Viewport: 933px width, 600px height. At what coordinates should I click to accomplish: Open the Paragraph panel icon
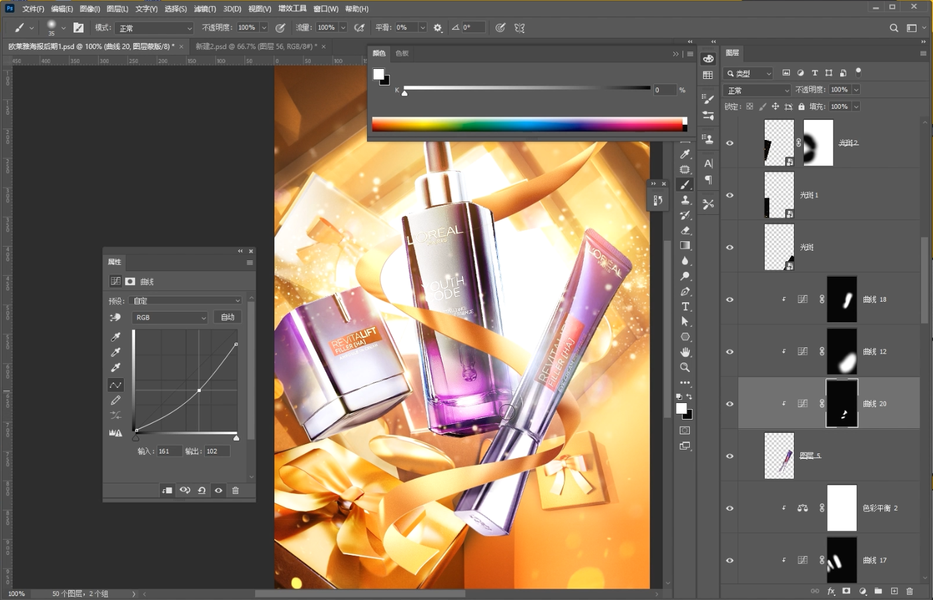707,179
